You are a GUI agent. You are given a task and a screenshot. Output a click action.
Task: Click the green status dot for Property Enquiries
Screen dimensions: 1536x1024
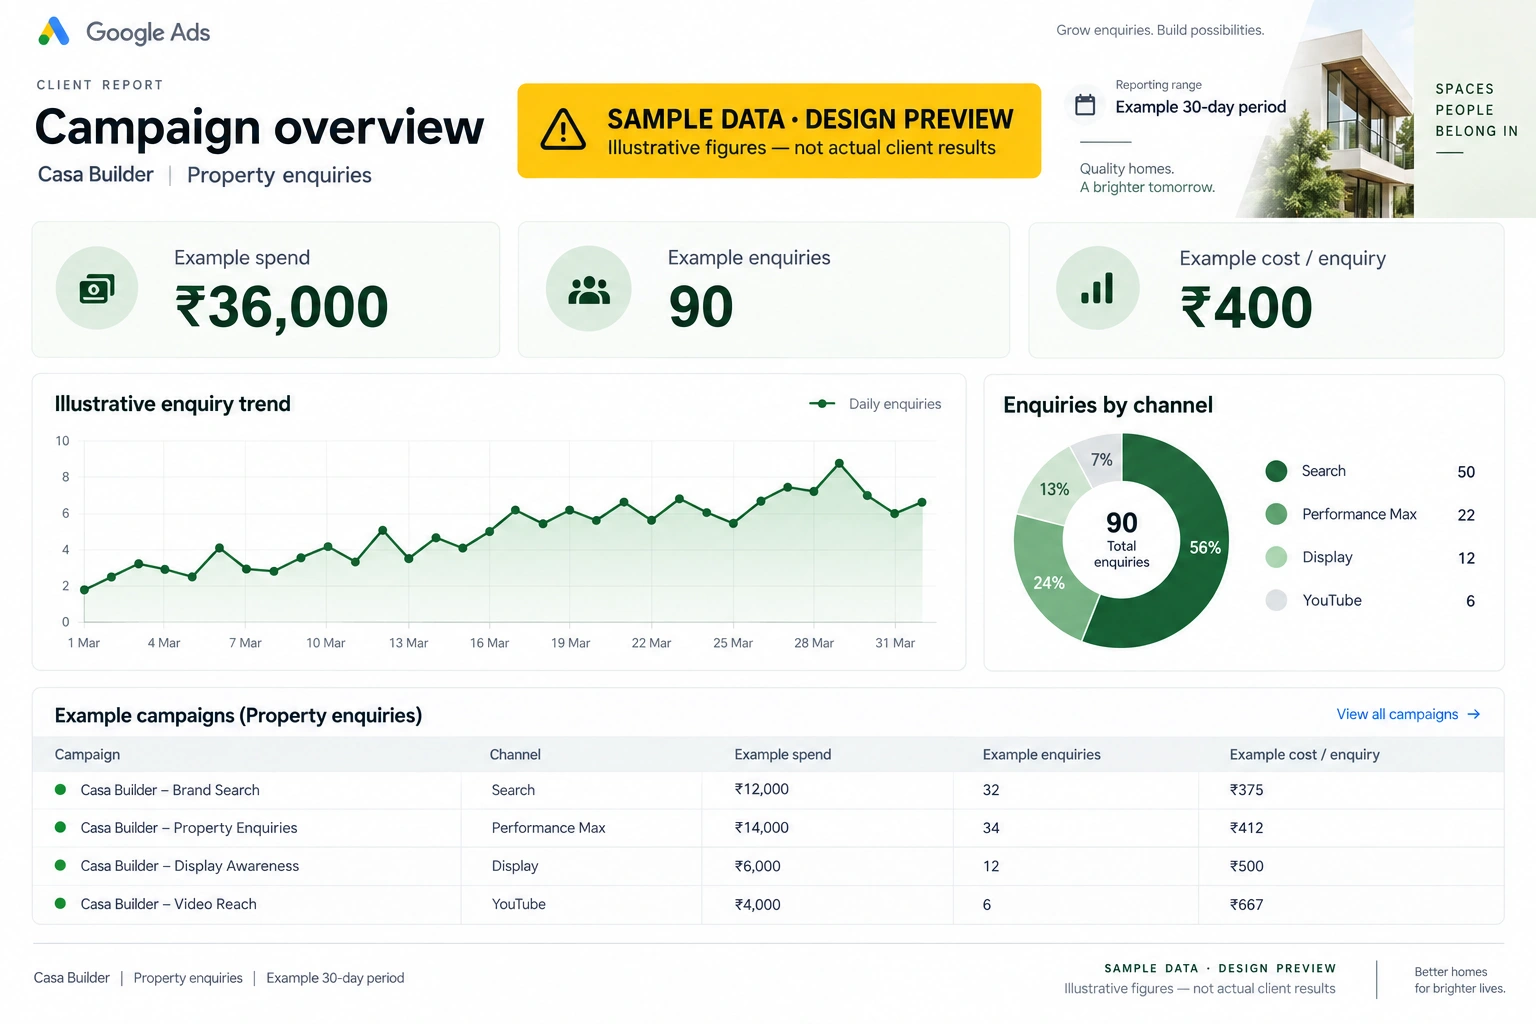(x=60, y=828)
